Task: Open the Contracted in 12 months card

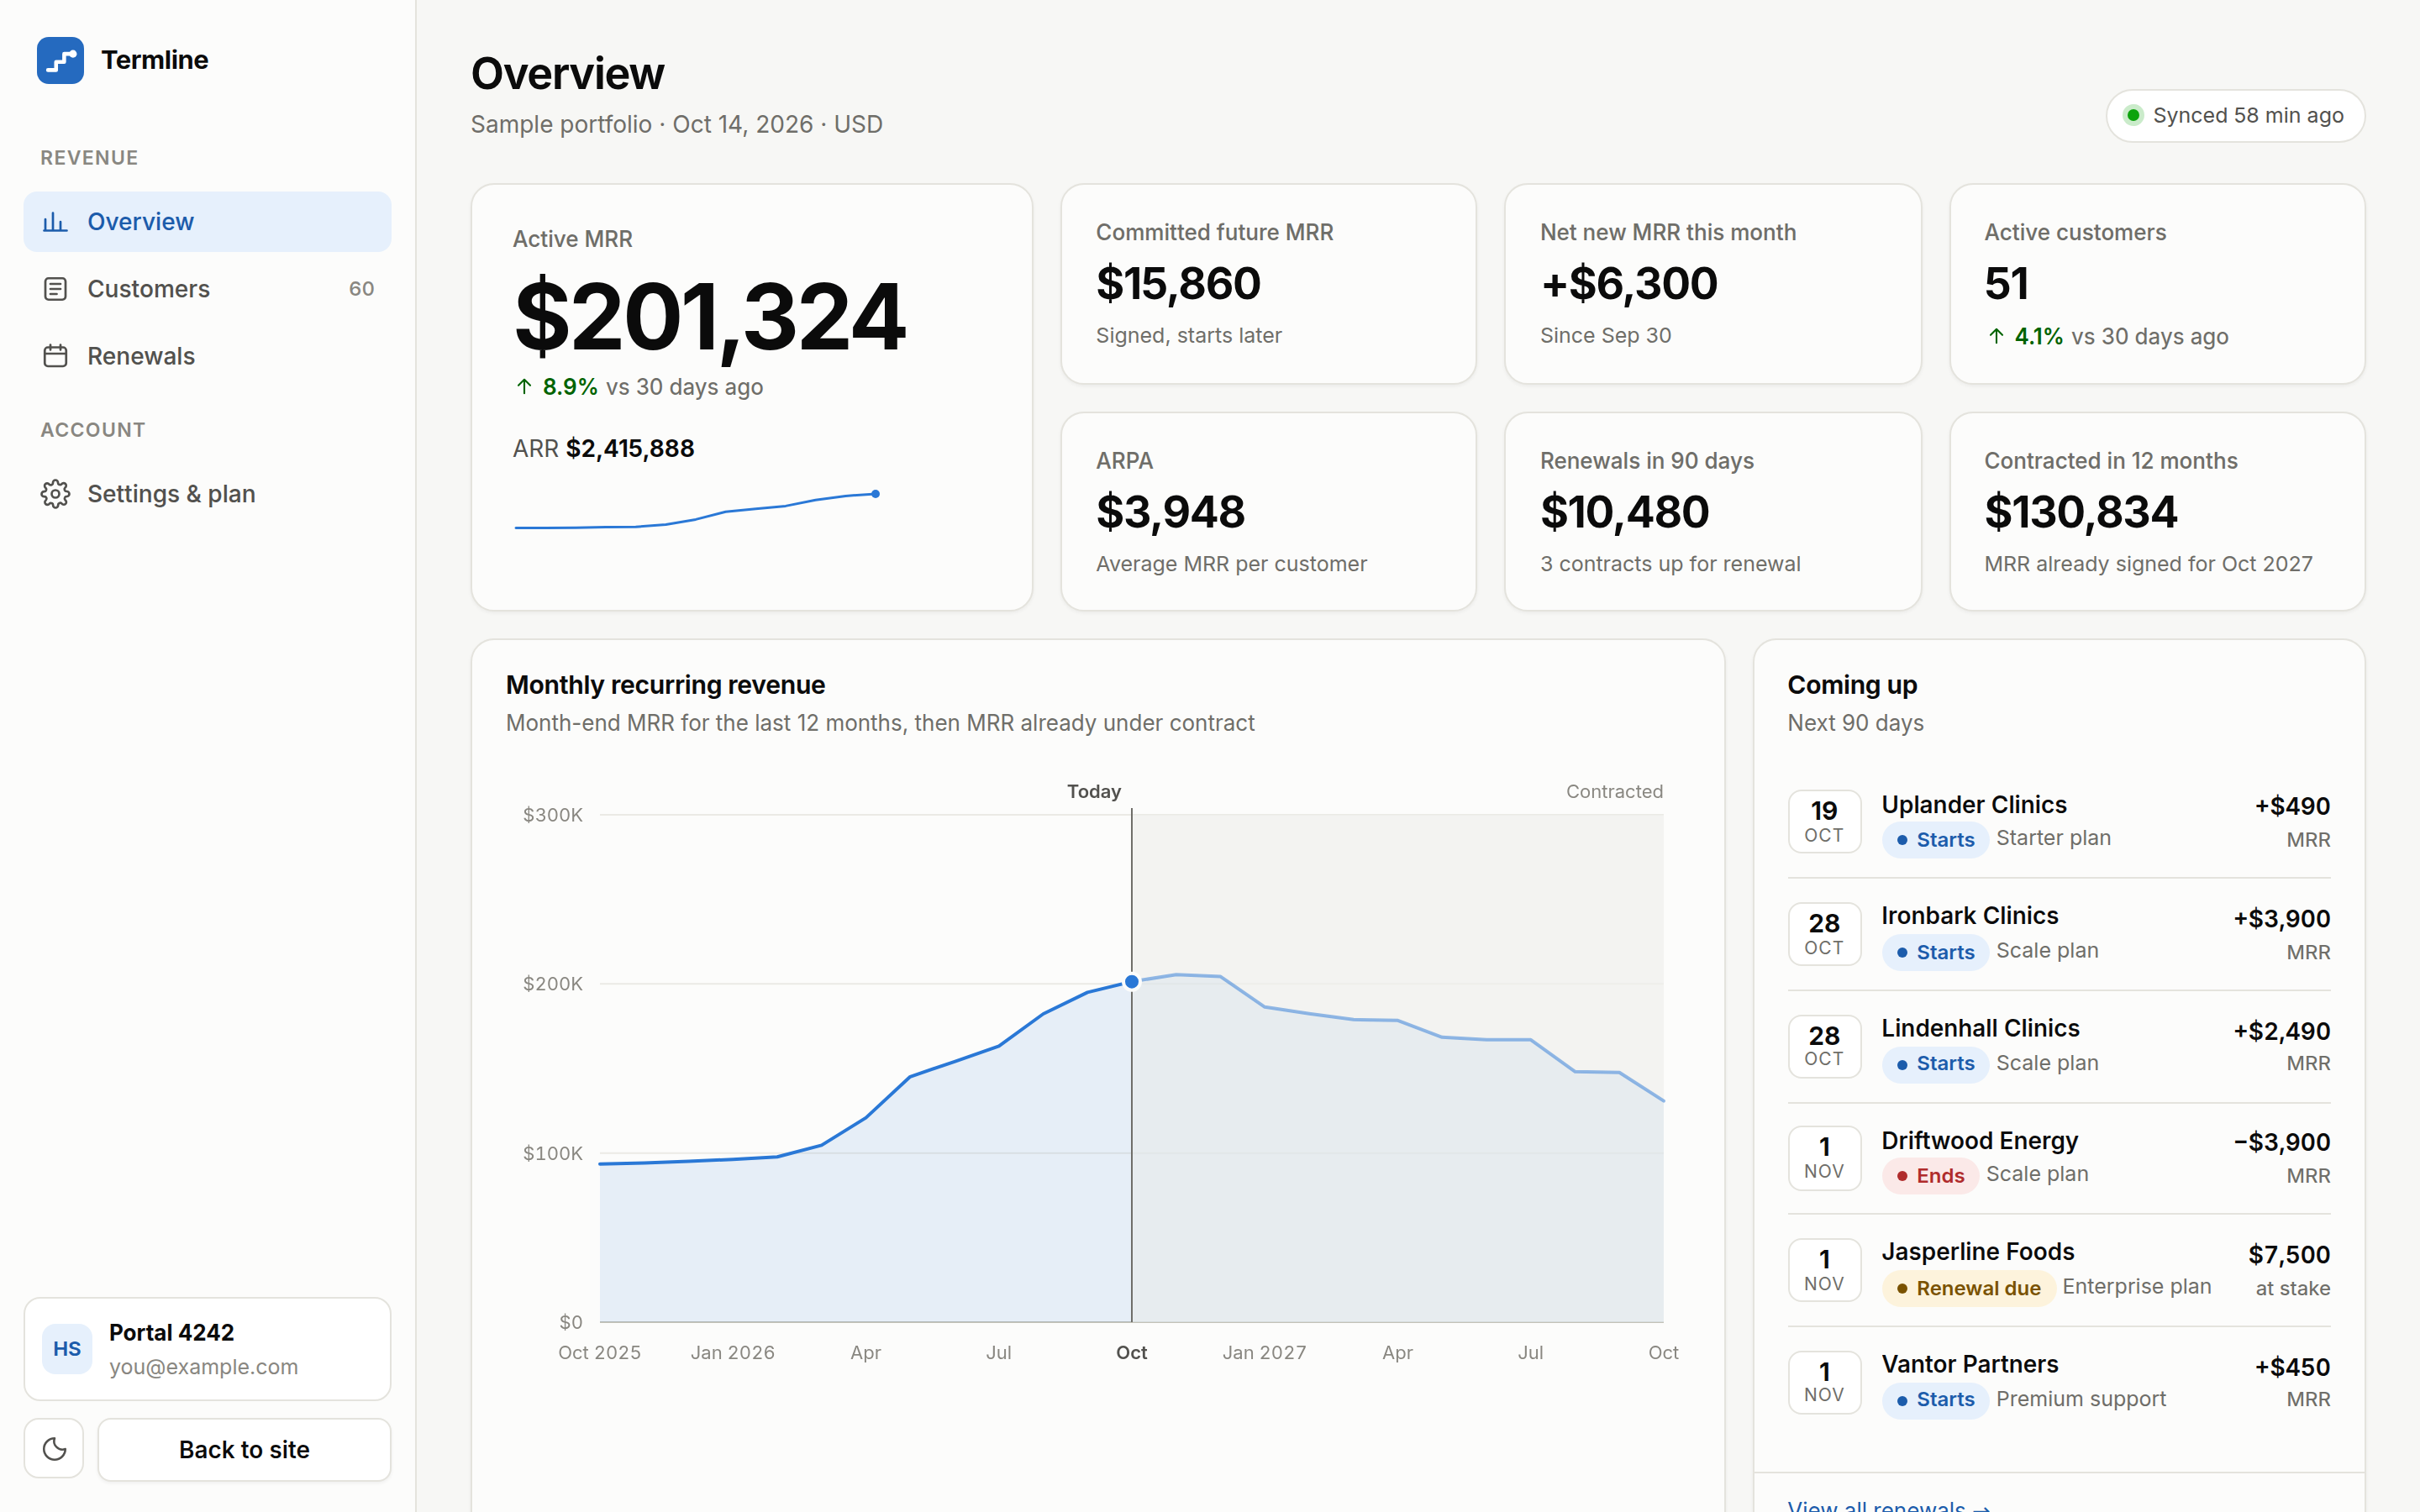Action: 2157,512
